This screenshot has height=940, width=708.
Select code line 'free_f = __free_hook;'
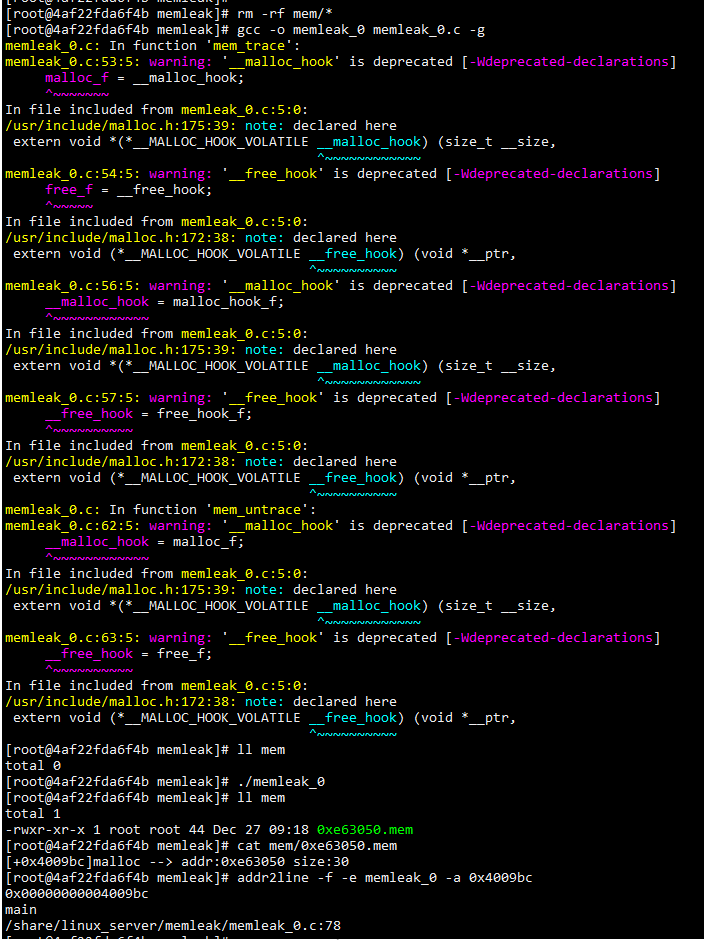pyautogui.click(x=128, y=189)
